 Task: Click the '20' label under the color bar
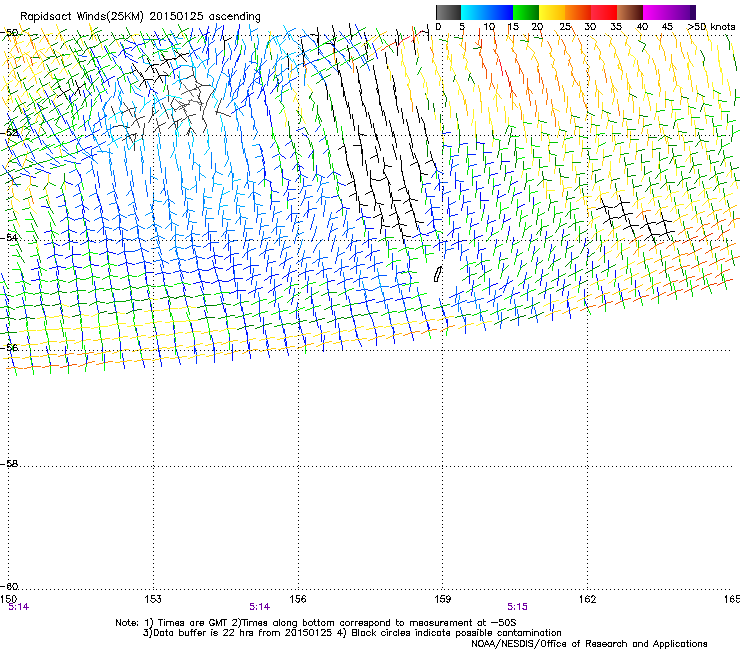tap(537, 26)
